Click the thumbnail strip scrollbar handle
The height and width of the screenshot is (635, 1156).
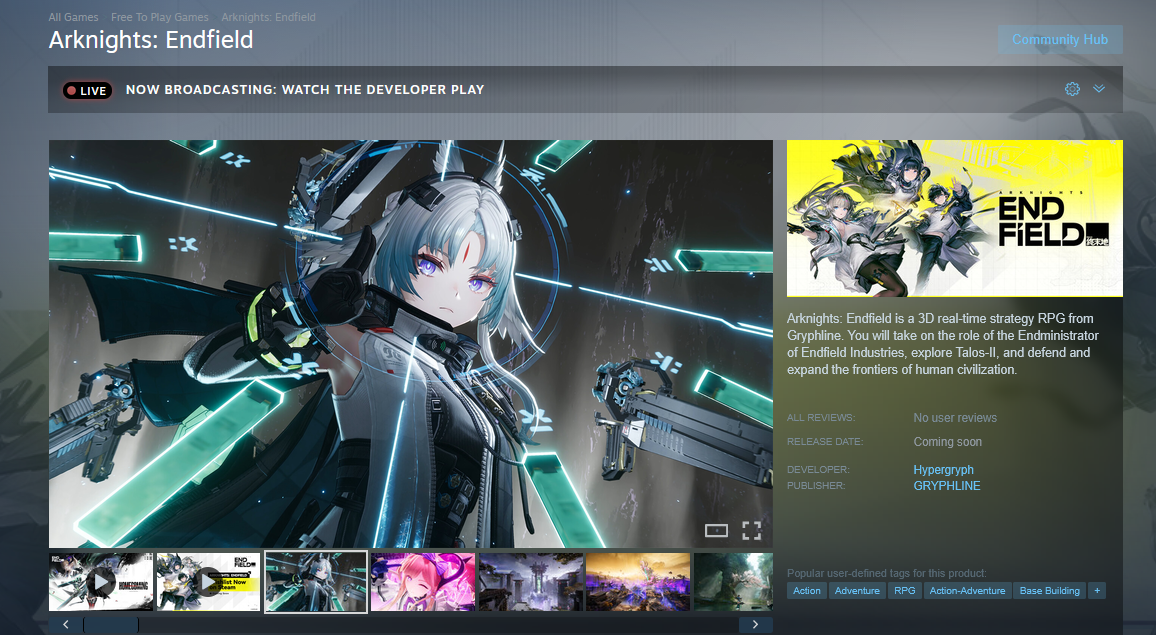pyautogui.click(x=111, y=625)
